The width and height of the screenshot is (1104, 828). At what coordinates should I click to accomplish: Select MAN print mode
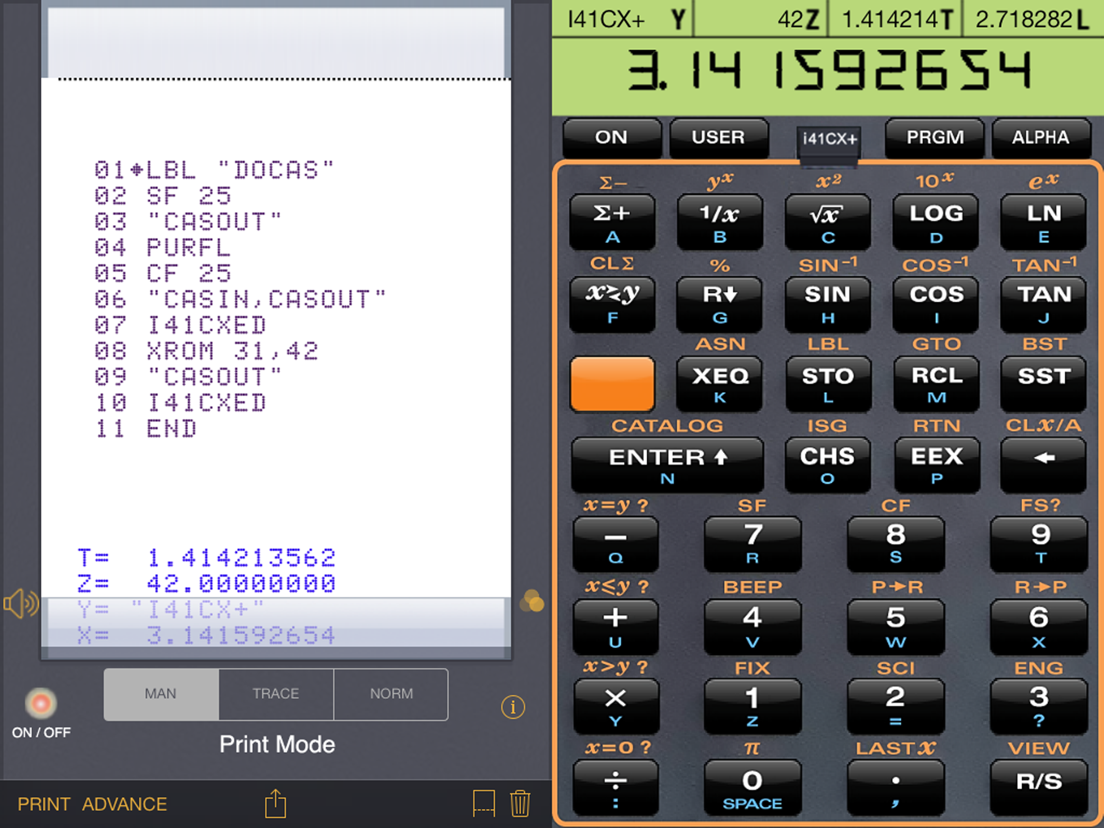tap(161, 694)
